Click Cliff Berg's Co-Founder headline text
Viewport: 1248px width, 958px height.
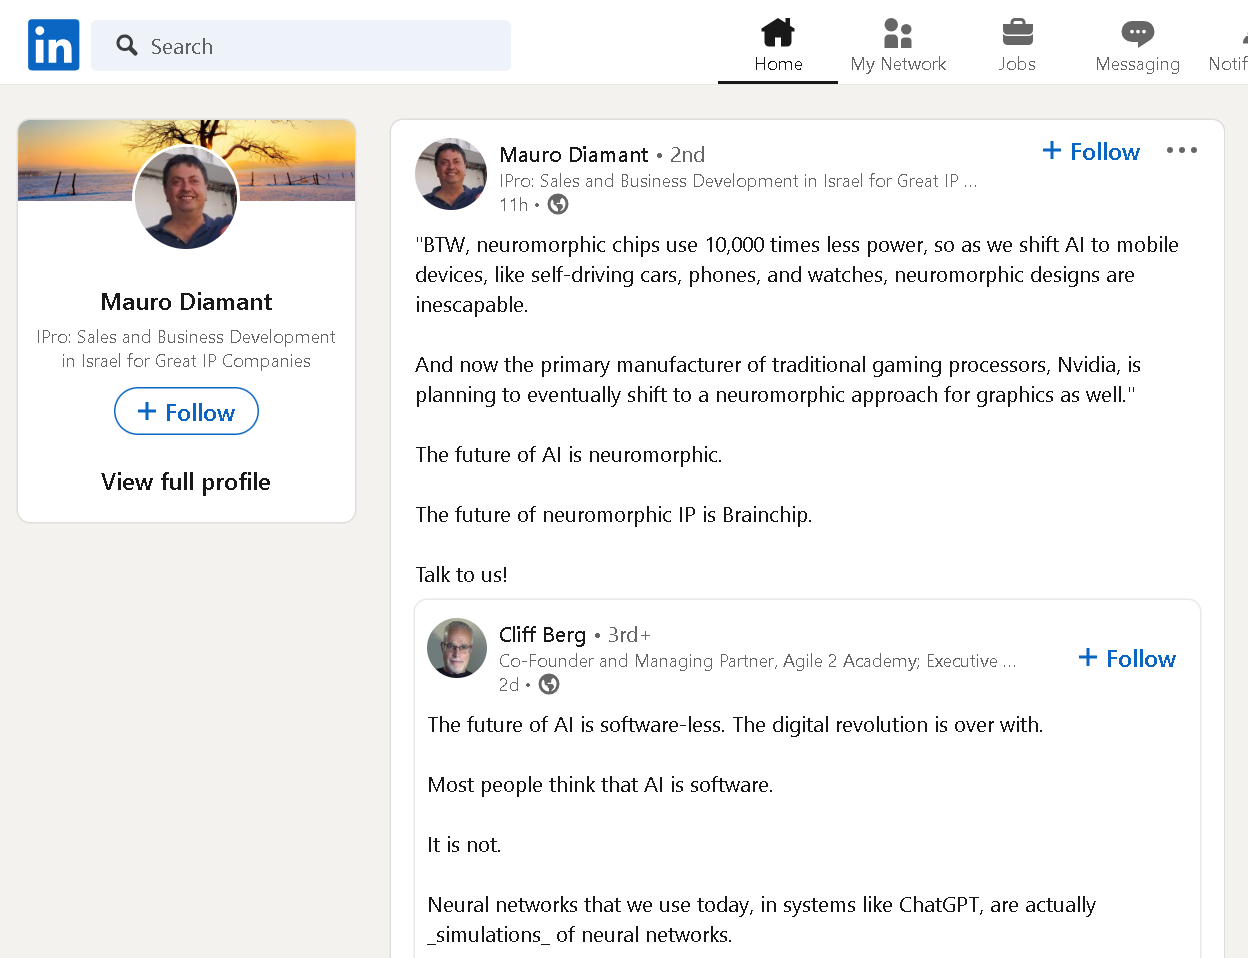pyautogui.click(x=758, y=661)
